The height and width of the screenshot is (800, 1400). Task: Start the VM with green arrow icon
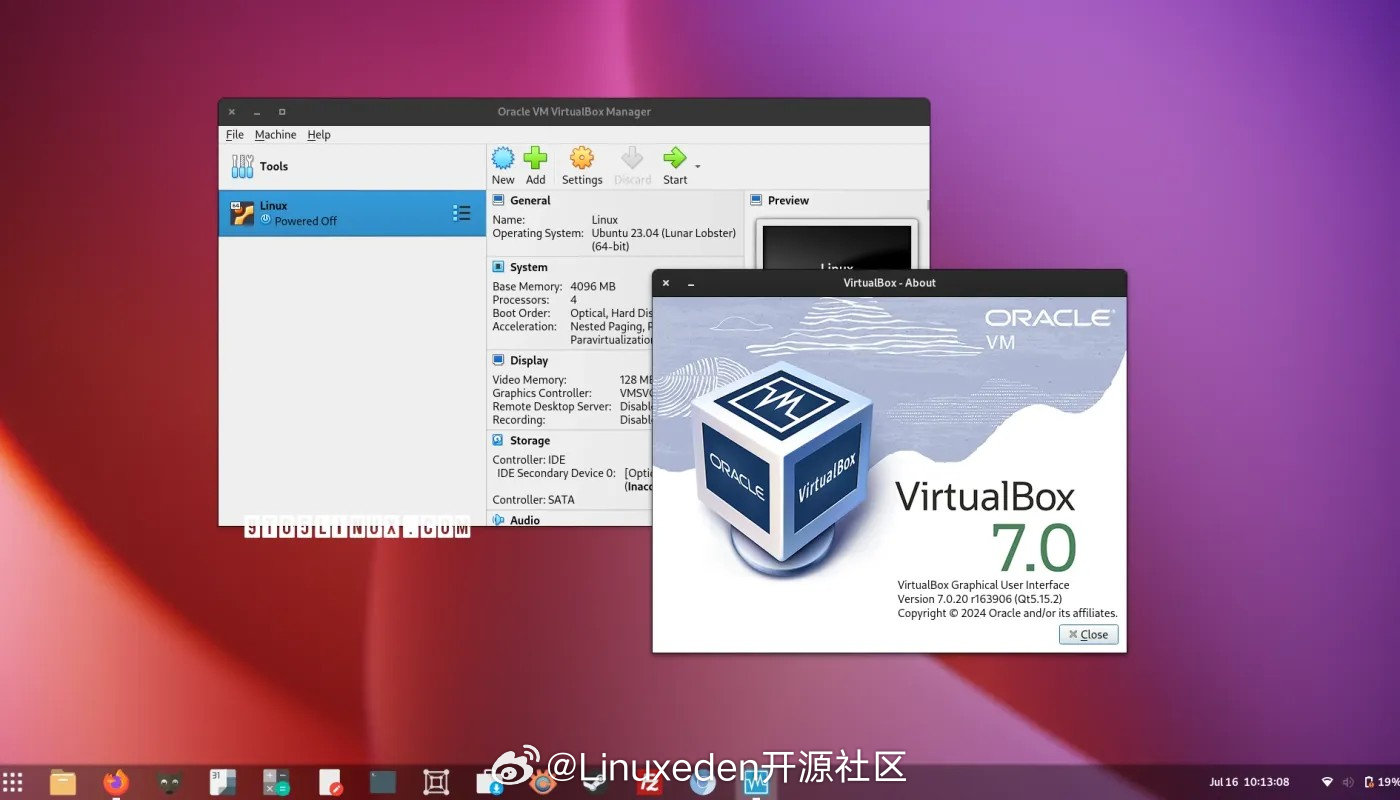675,158
